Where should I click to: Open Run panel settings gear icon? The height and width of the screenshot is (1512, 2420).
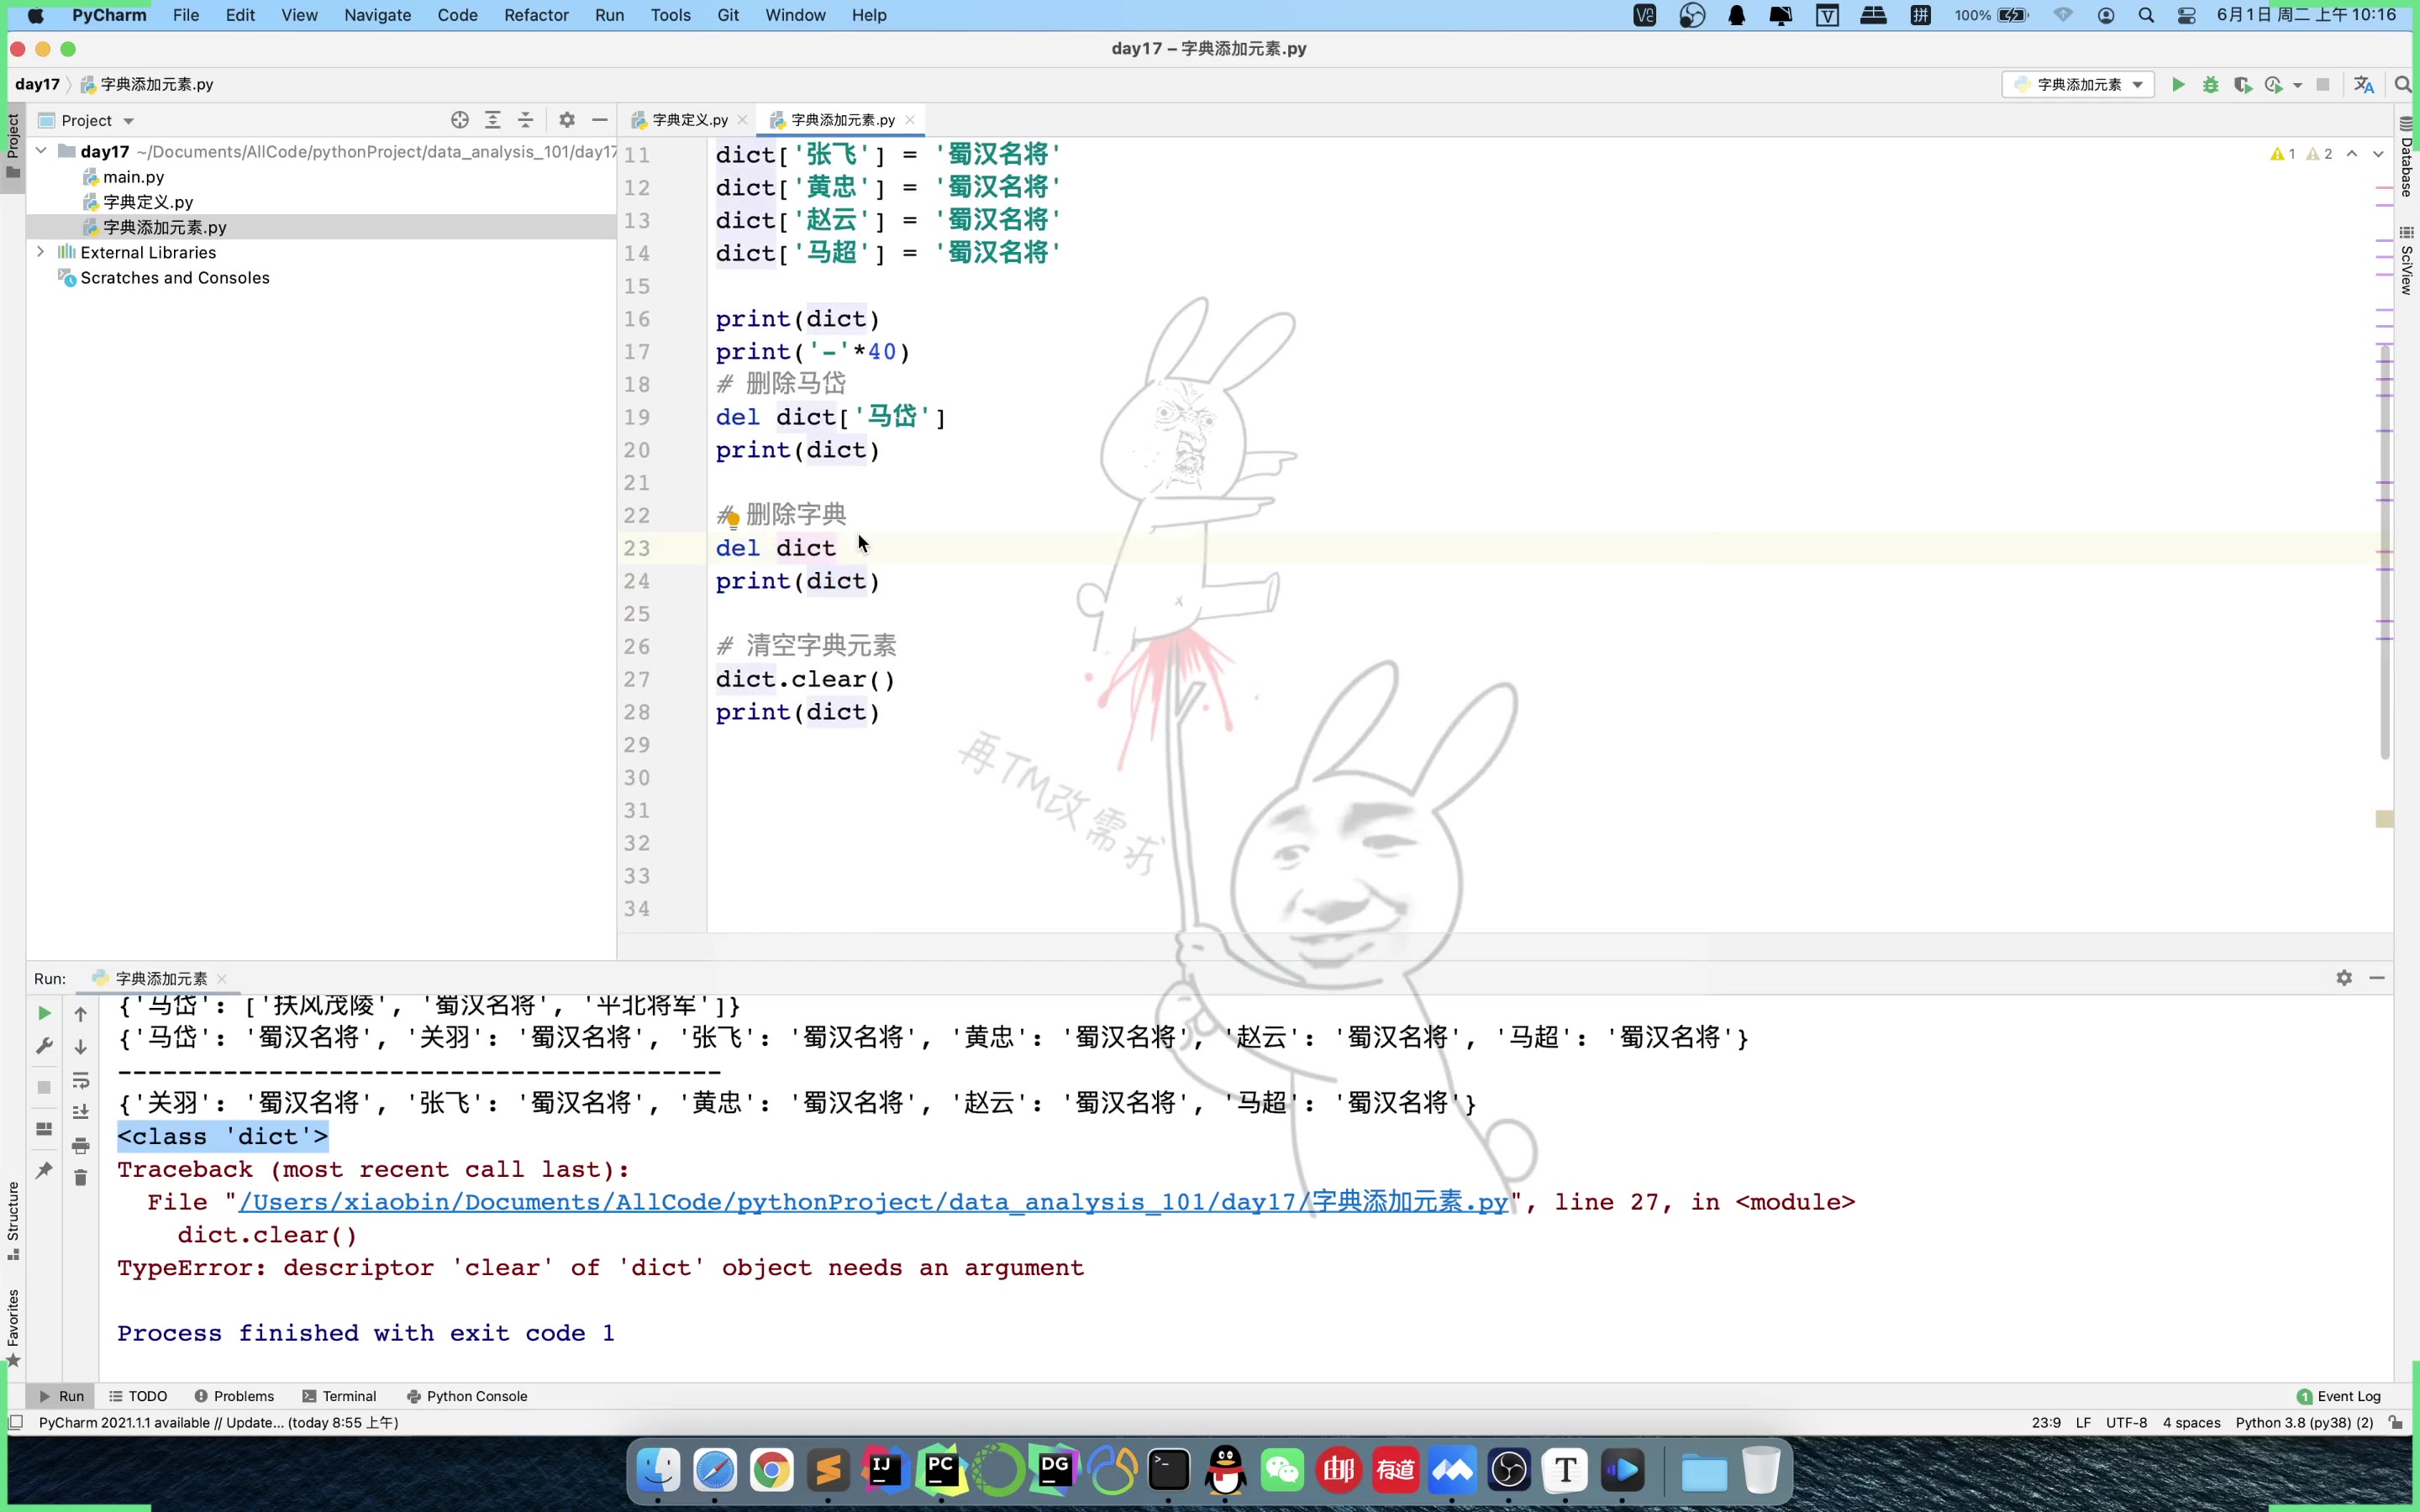tap(2343, 978)
